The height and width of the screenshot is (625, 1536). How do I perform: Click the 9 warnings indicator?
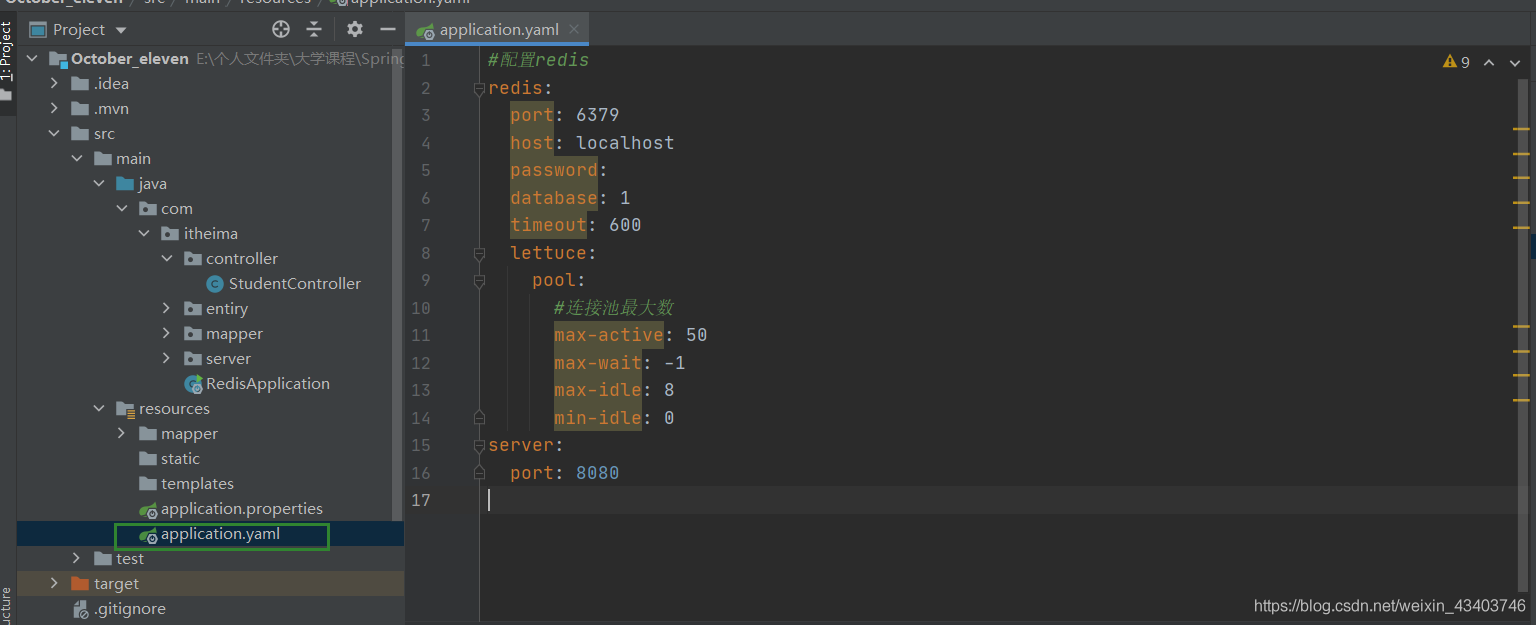1457,61
